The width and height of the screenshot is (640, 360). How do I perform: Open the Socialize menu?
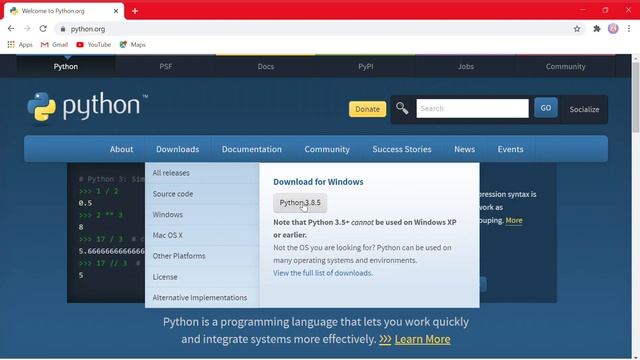584,109
